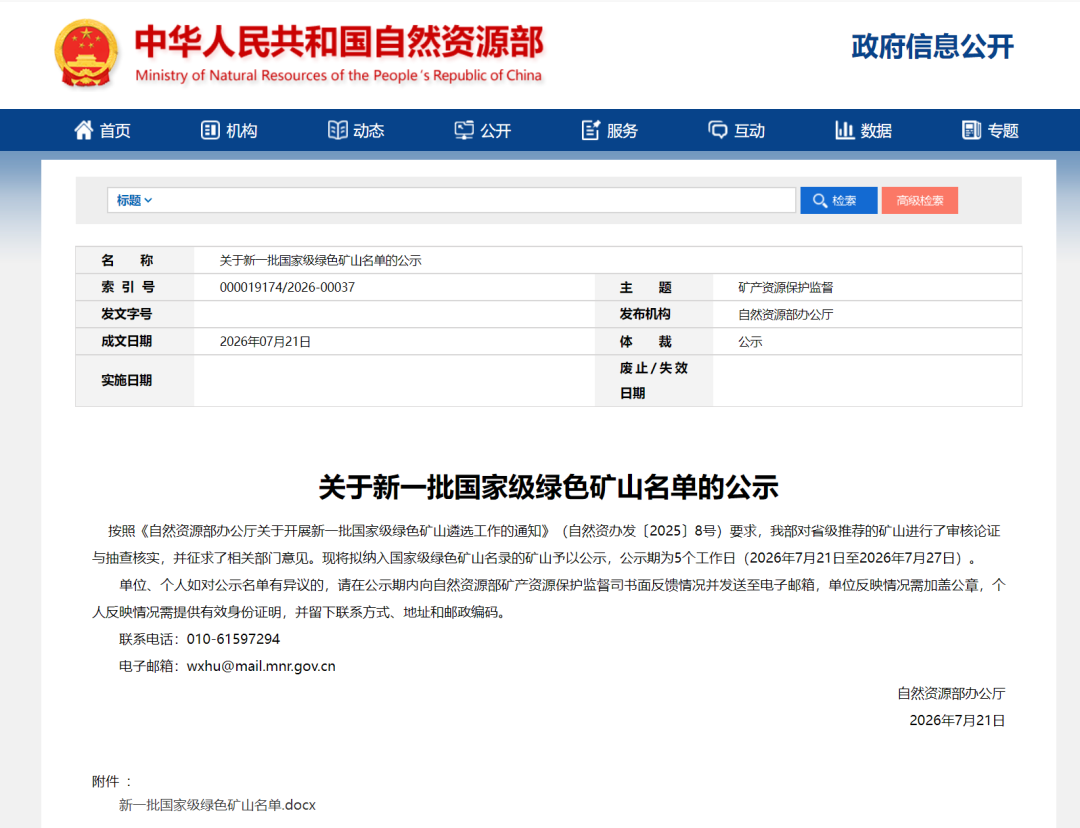Image resolution: width=1080 pixels, height=828 pixels.
Task: Download 新一批国家级绿色矿山名单.docx attachment
Action: tap(217, 805)
